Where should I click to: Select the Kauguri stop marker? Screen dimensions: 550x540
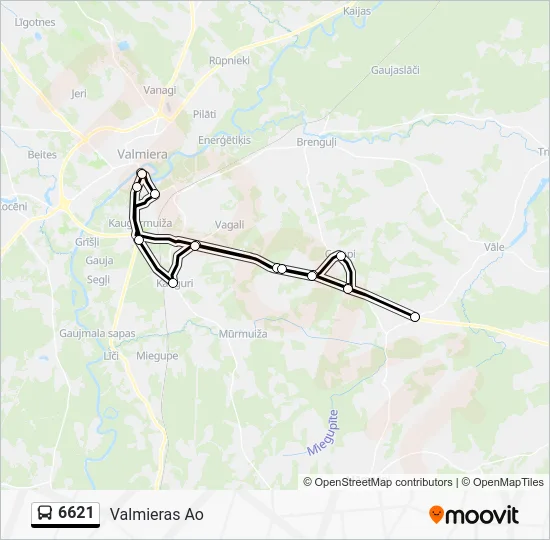click(x=173, y=283)
